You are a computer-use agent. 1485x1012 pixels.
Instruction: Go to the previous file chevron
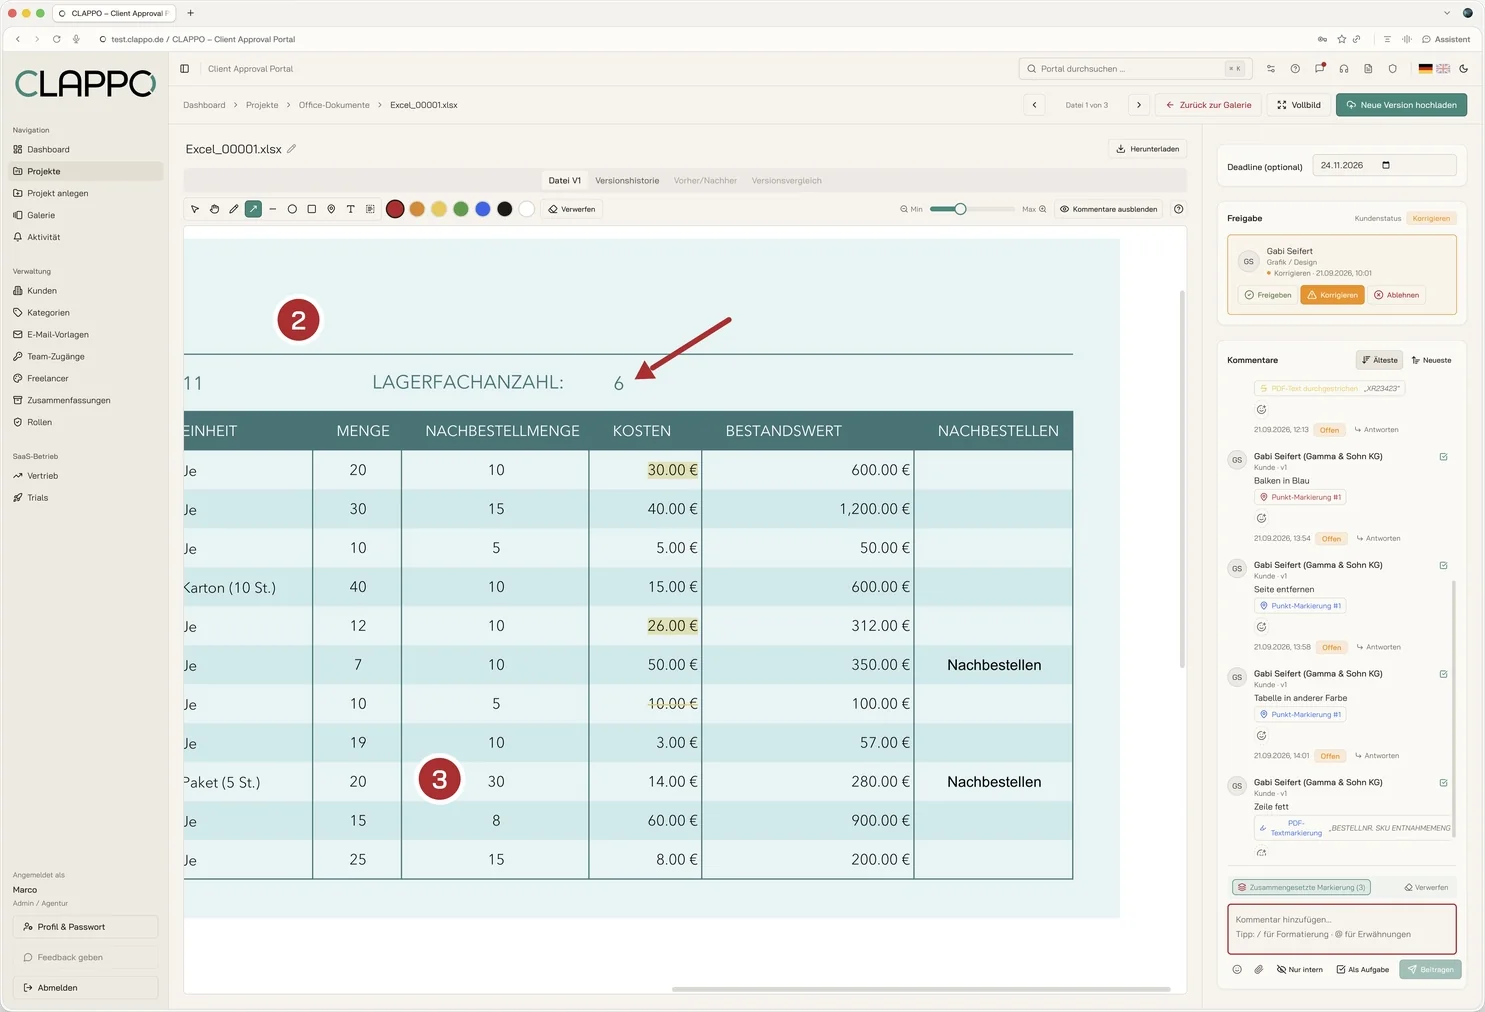1035,105
